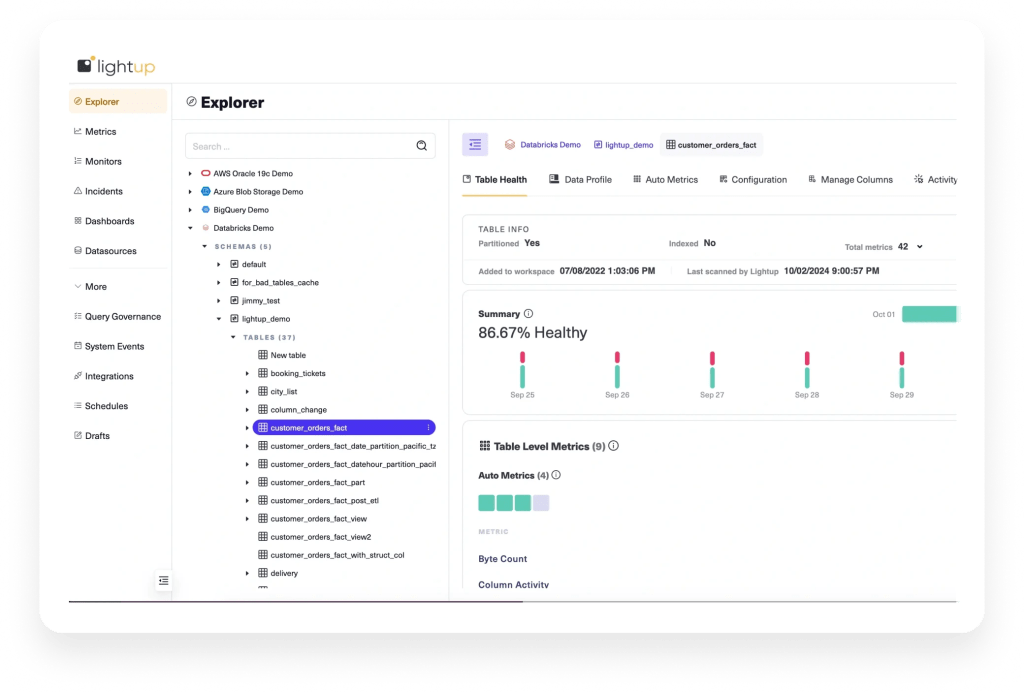Open the Summary info icon

529,314
